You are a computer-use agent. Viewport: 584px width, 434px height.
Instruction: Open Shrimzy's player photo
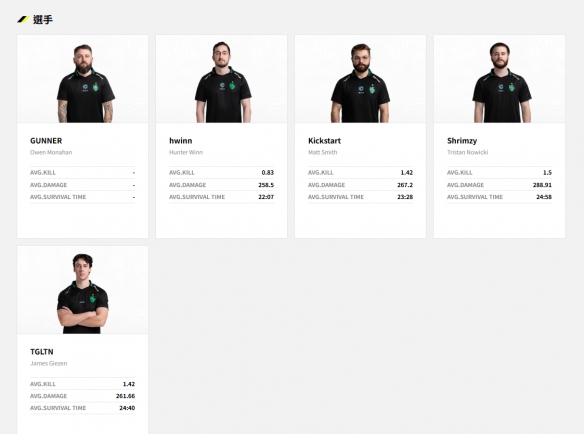(499, 79)
